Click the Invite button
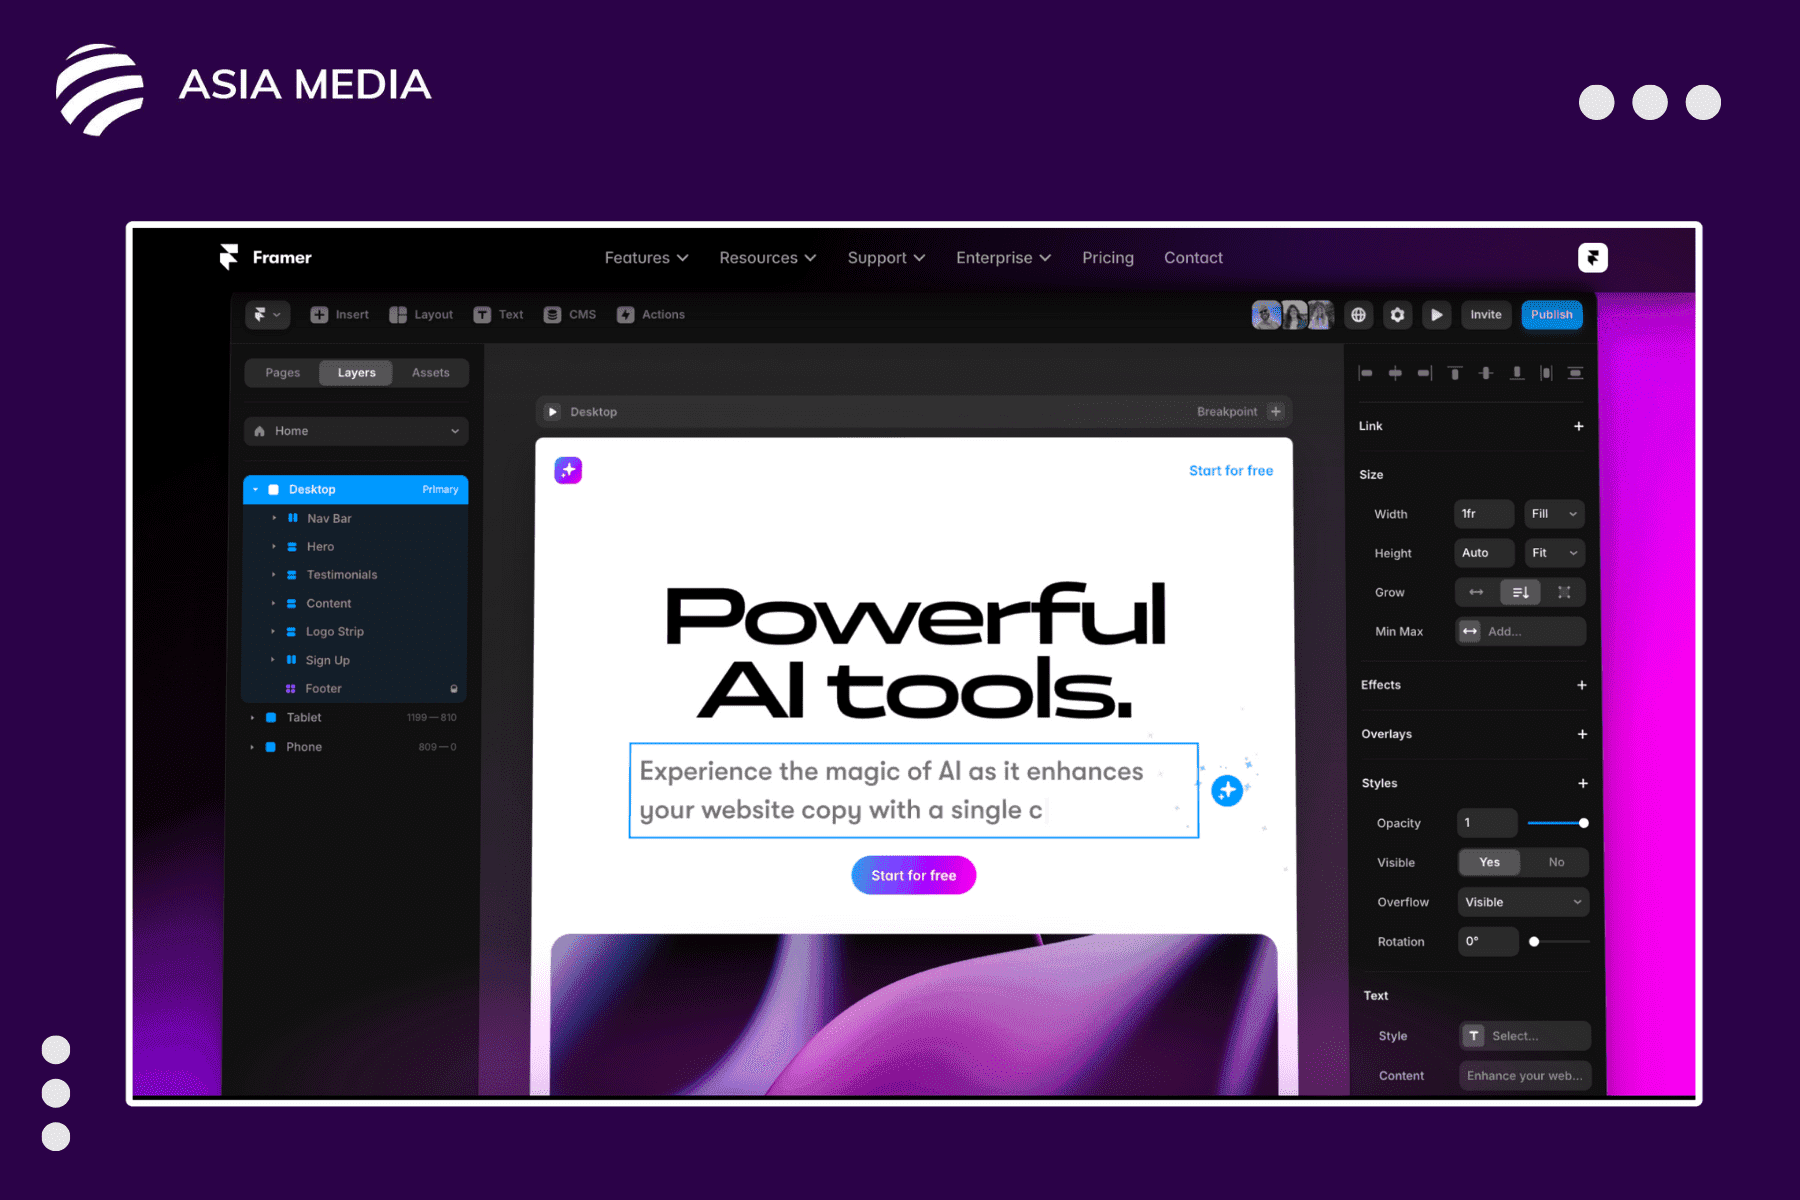Screen dimensions: 1800x1200 click(1486, 315)
